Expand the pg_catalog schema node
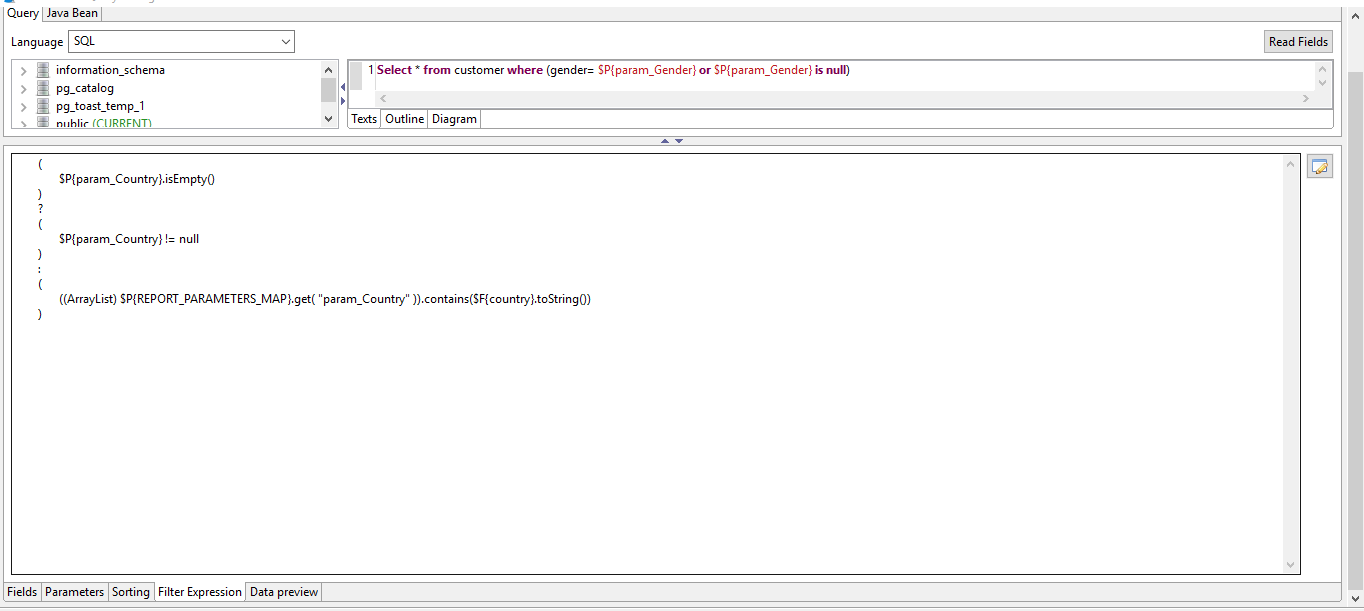The image size is (1364, 611). point(22,88)
